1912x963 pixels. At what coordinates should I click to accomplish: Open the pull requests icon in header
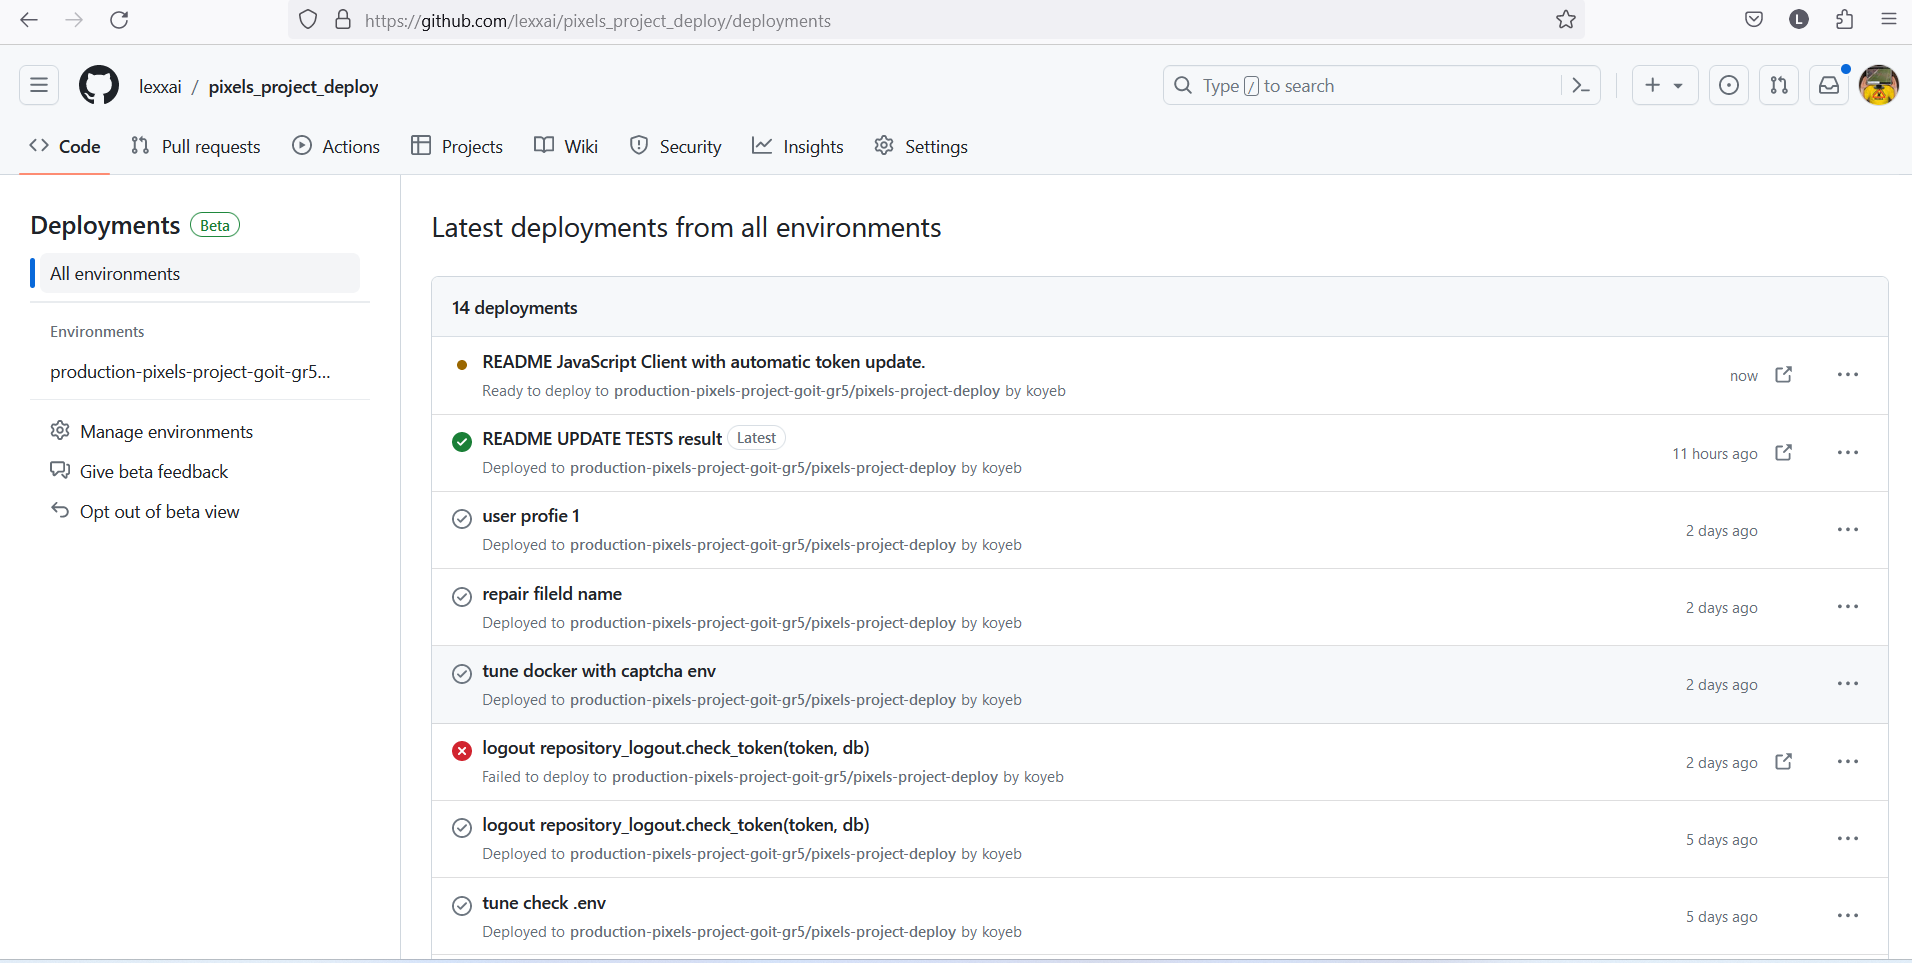click(1779, 86)
